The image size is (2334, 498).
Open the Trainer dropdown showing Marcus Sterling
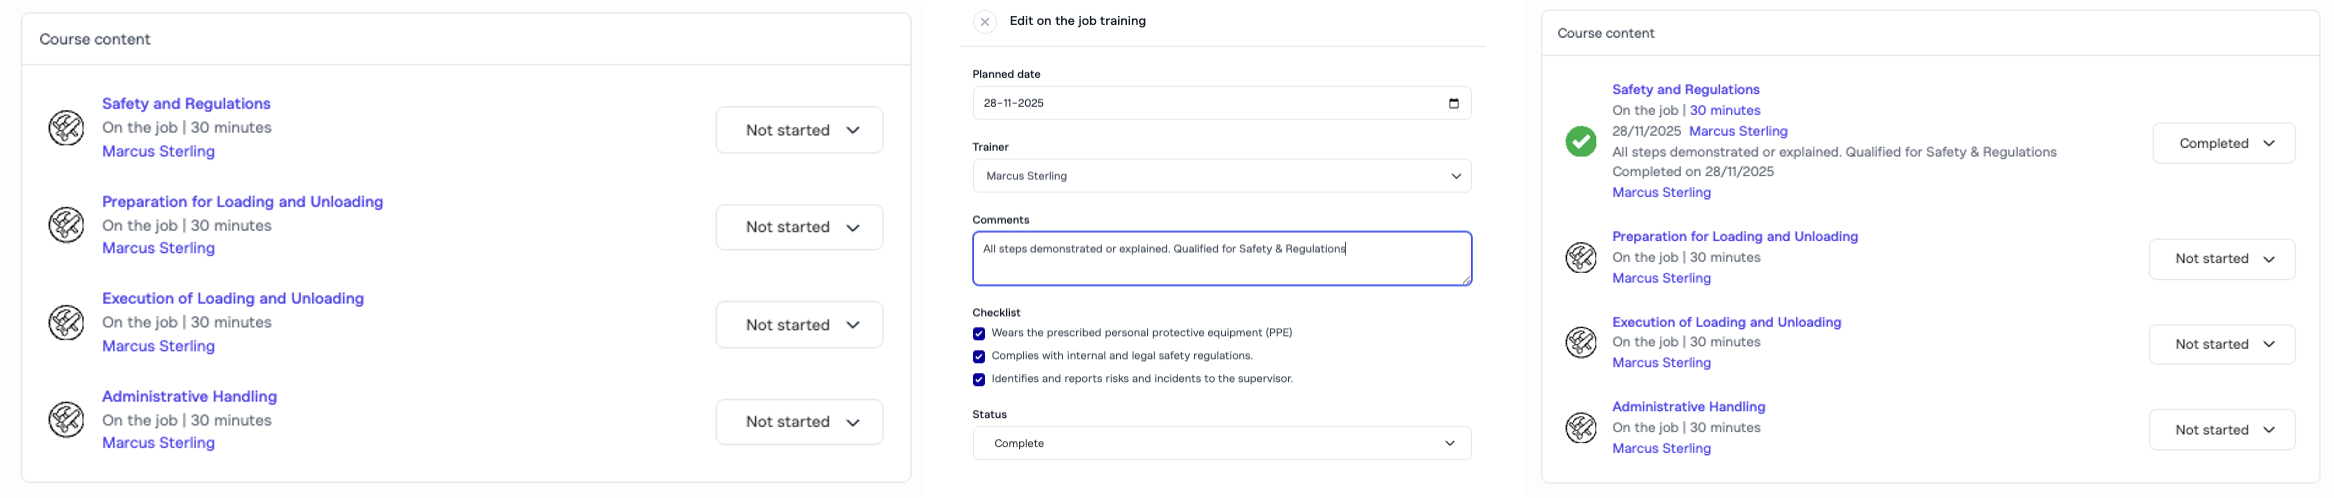tap(1221, 176)
